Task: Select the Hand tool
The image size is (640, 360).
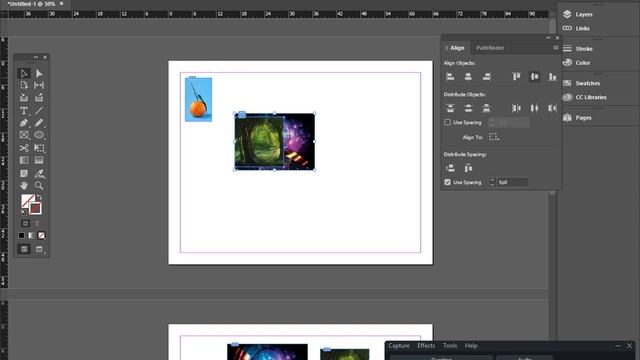Action: coord(24,186)
